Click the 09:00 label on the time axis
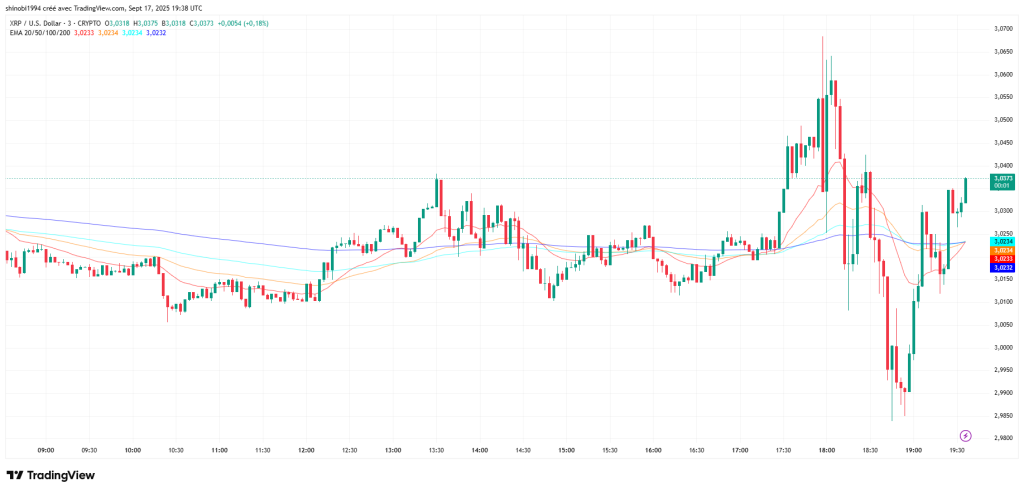The height and width of the screenshot is (492, 1024). coord(45,451)
